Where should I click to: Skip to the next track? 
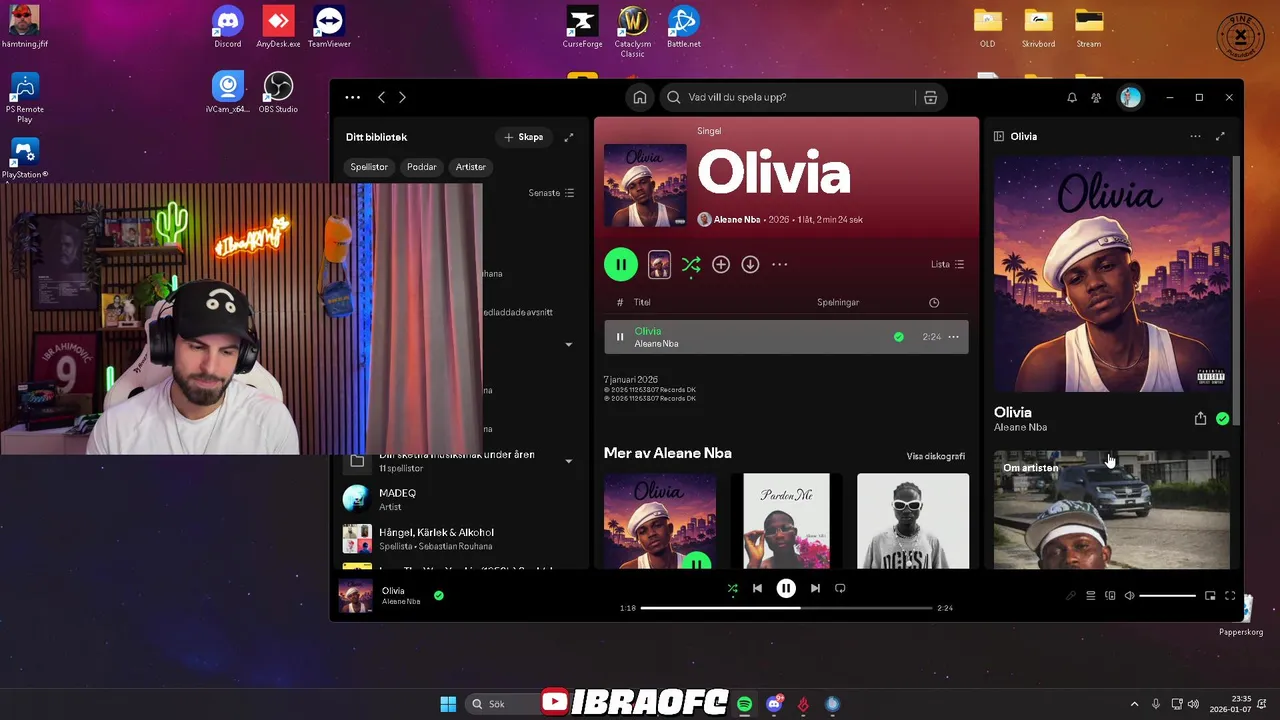click(x=815, y=588)
